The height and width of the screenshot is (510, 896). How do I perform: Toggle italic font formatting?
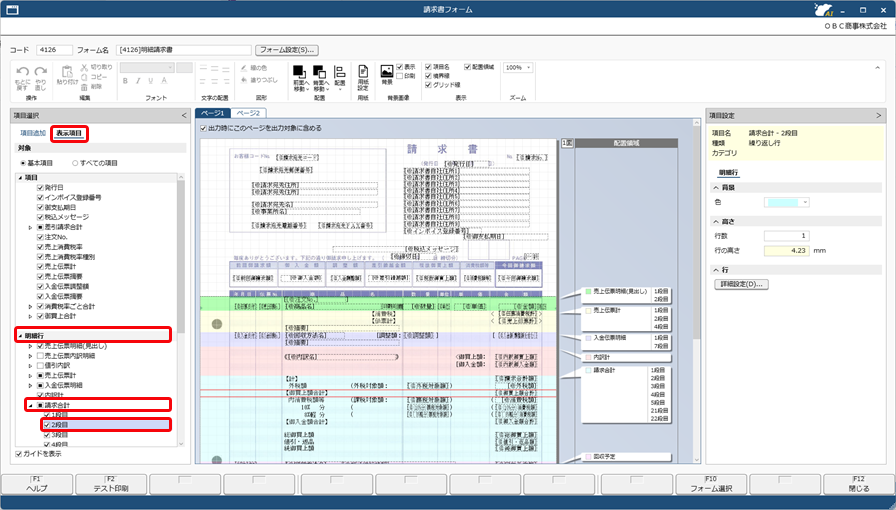click(138, 81)
